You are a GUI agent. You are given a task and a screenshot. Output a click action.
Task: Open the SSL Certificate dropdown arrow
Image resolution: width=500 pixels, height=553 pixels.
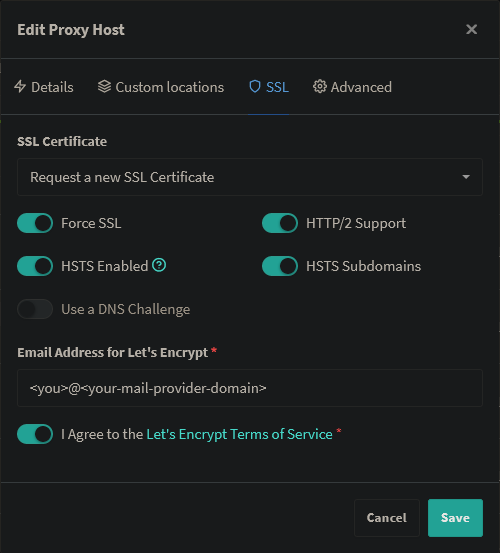tap(466, 177)
